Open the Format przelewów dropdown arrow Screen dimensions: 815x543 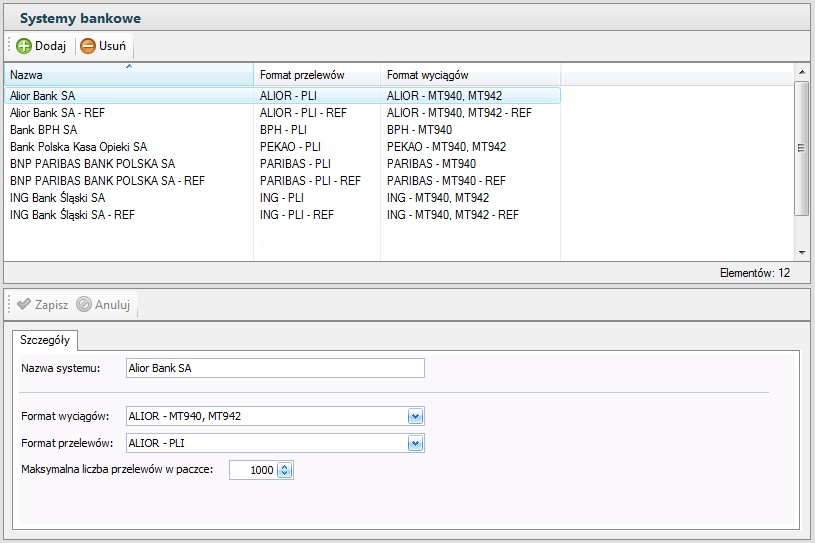[415, 443]
